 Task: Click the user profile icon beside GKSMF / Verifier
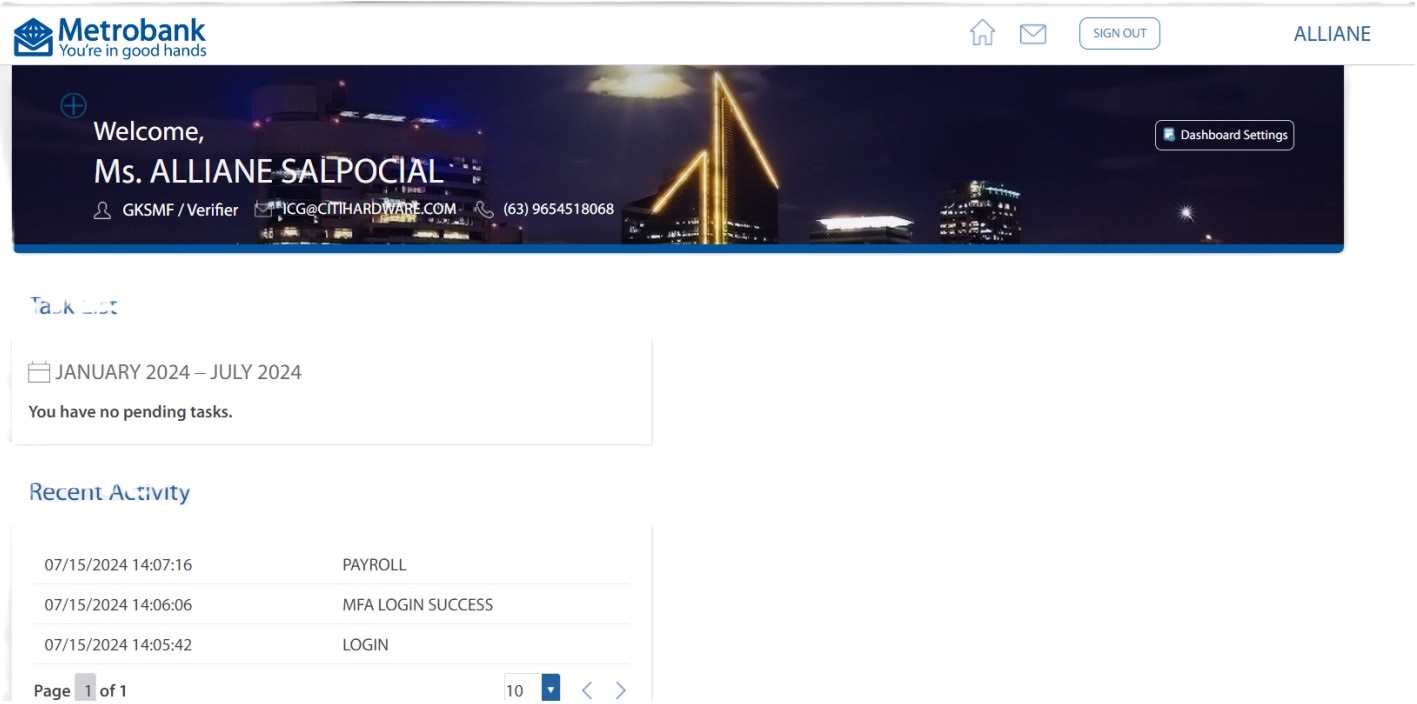click(102, 210)
